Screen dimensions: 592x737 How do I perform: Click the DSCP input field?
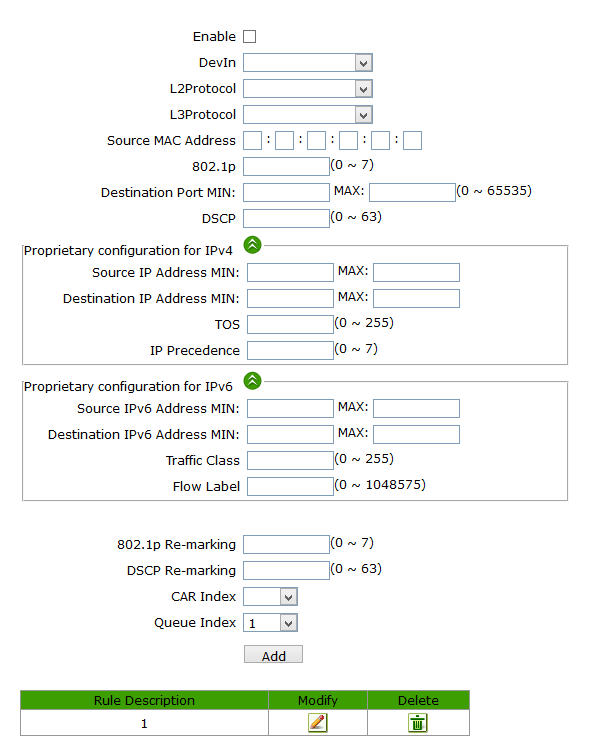286,218
